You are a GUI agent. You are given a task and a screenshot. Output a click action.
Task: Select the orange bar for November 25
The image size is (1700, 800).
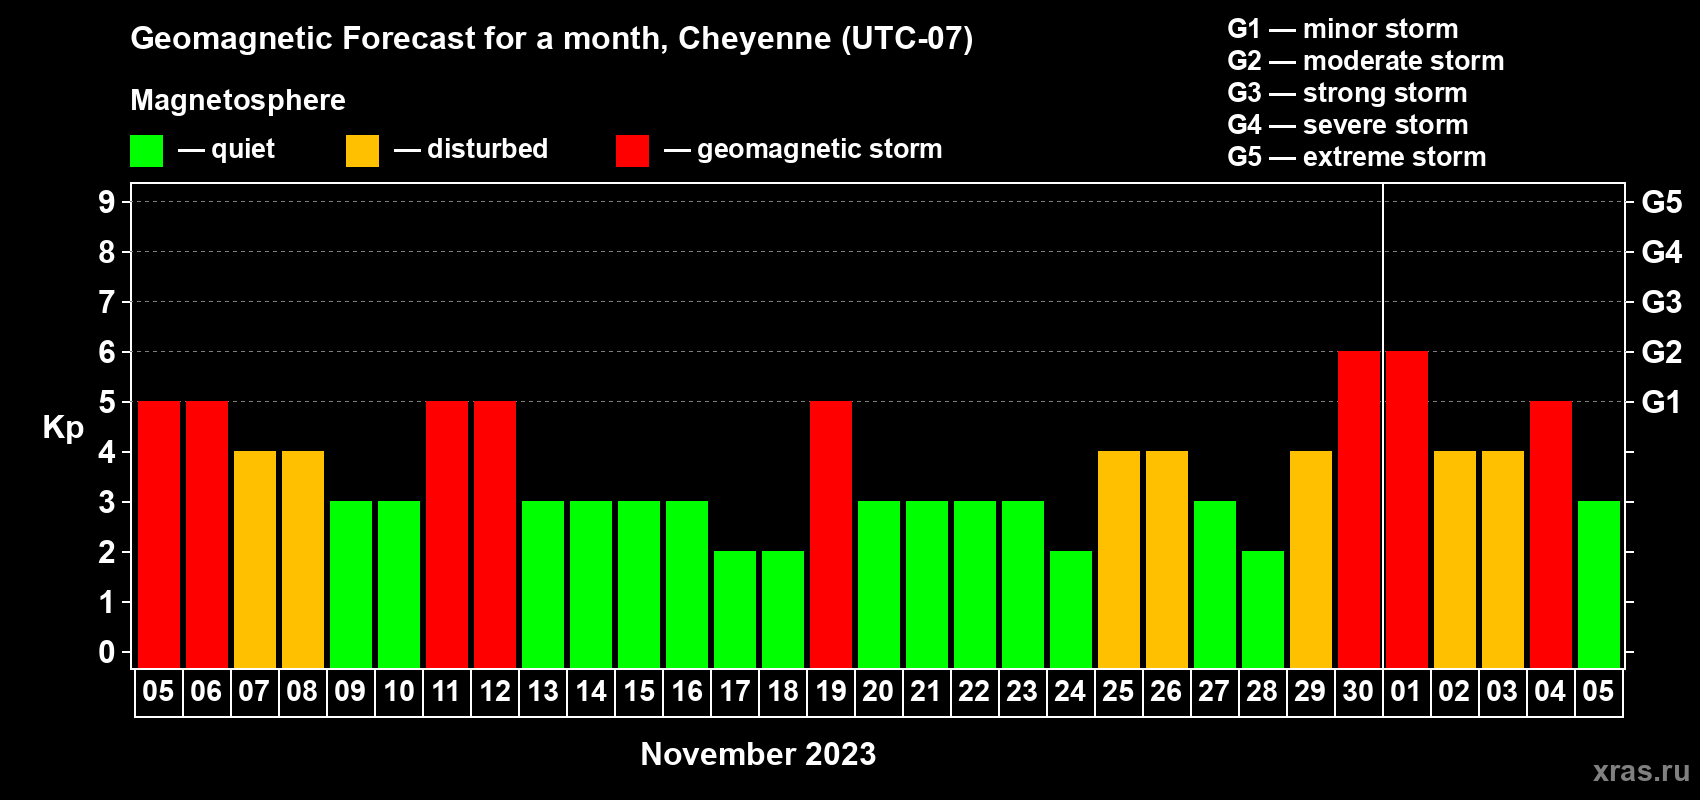point(1119,559)
